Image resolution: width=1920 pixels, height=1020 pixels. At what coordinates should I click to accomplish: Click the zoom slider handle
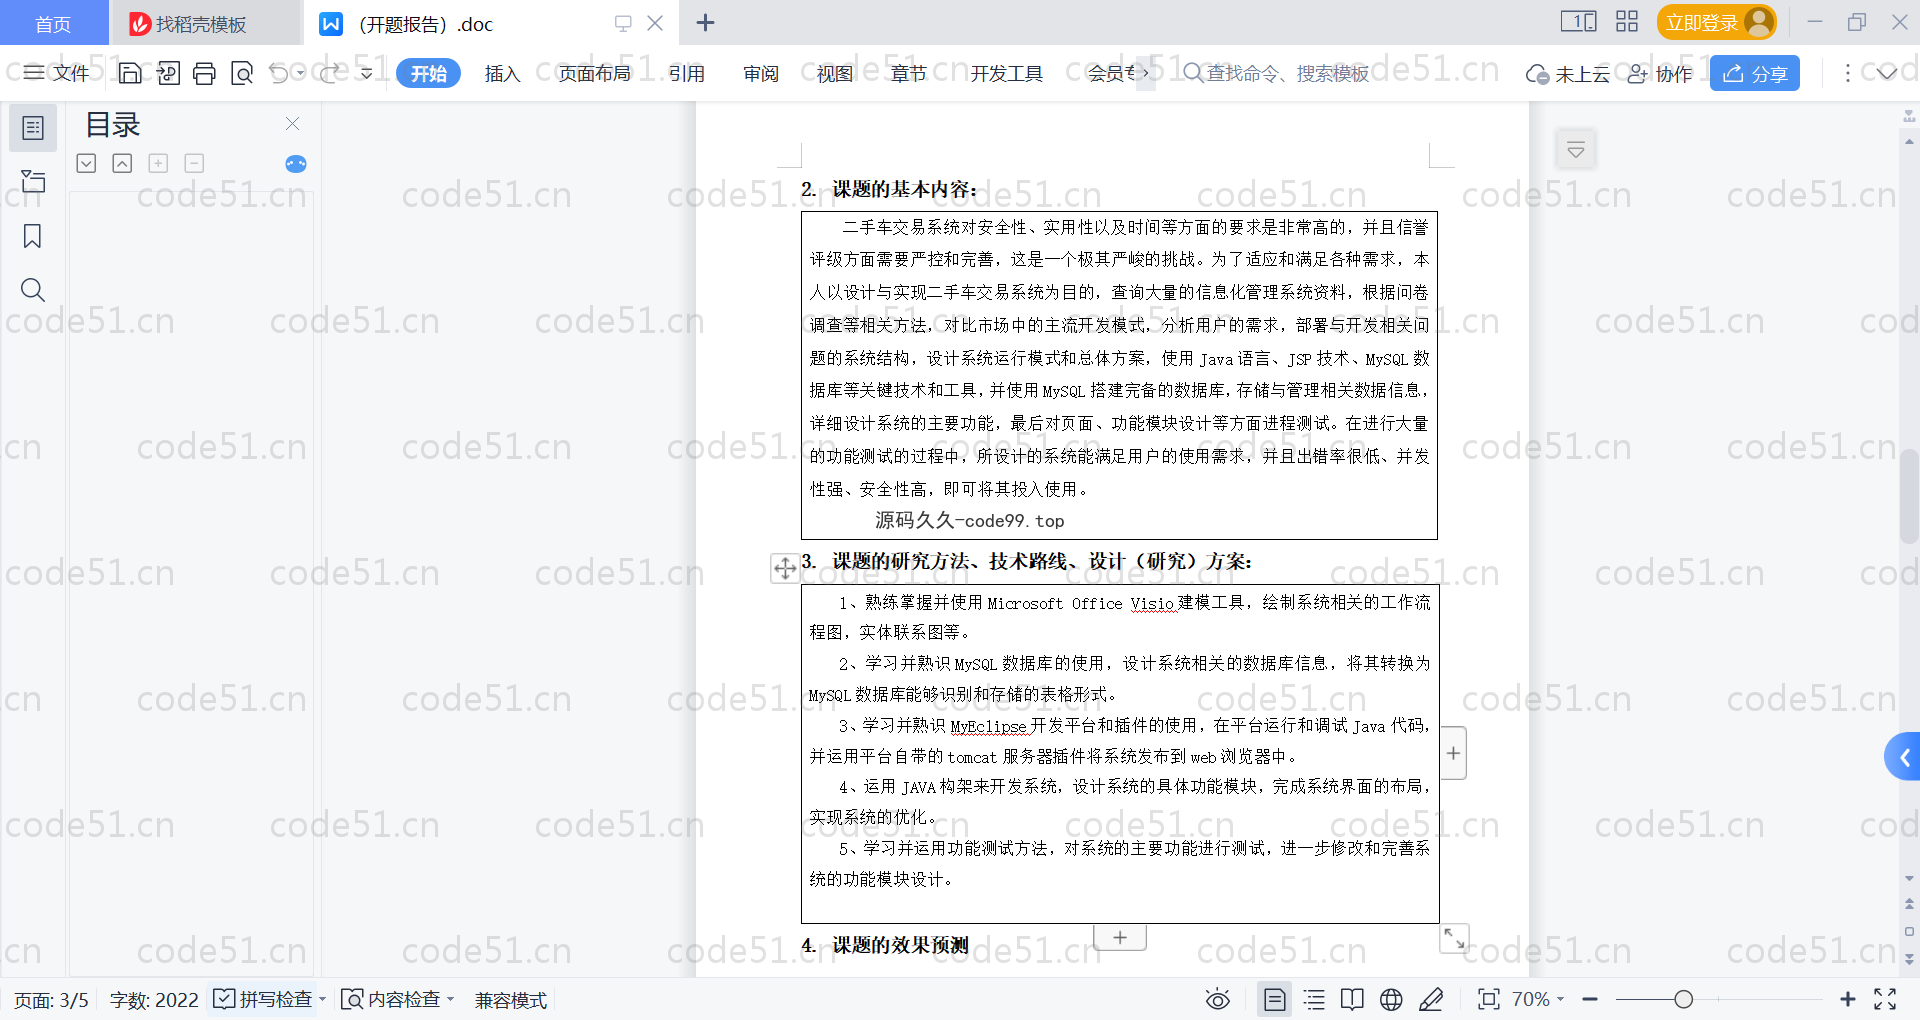click(1683, 999)
